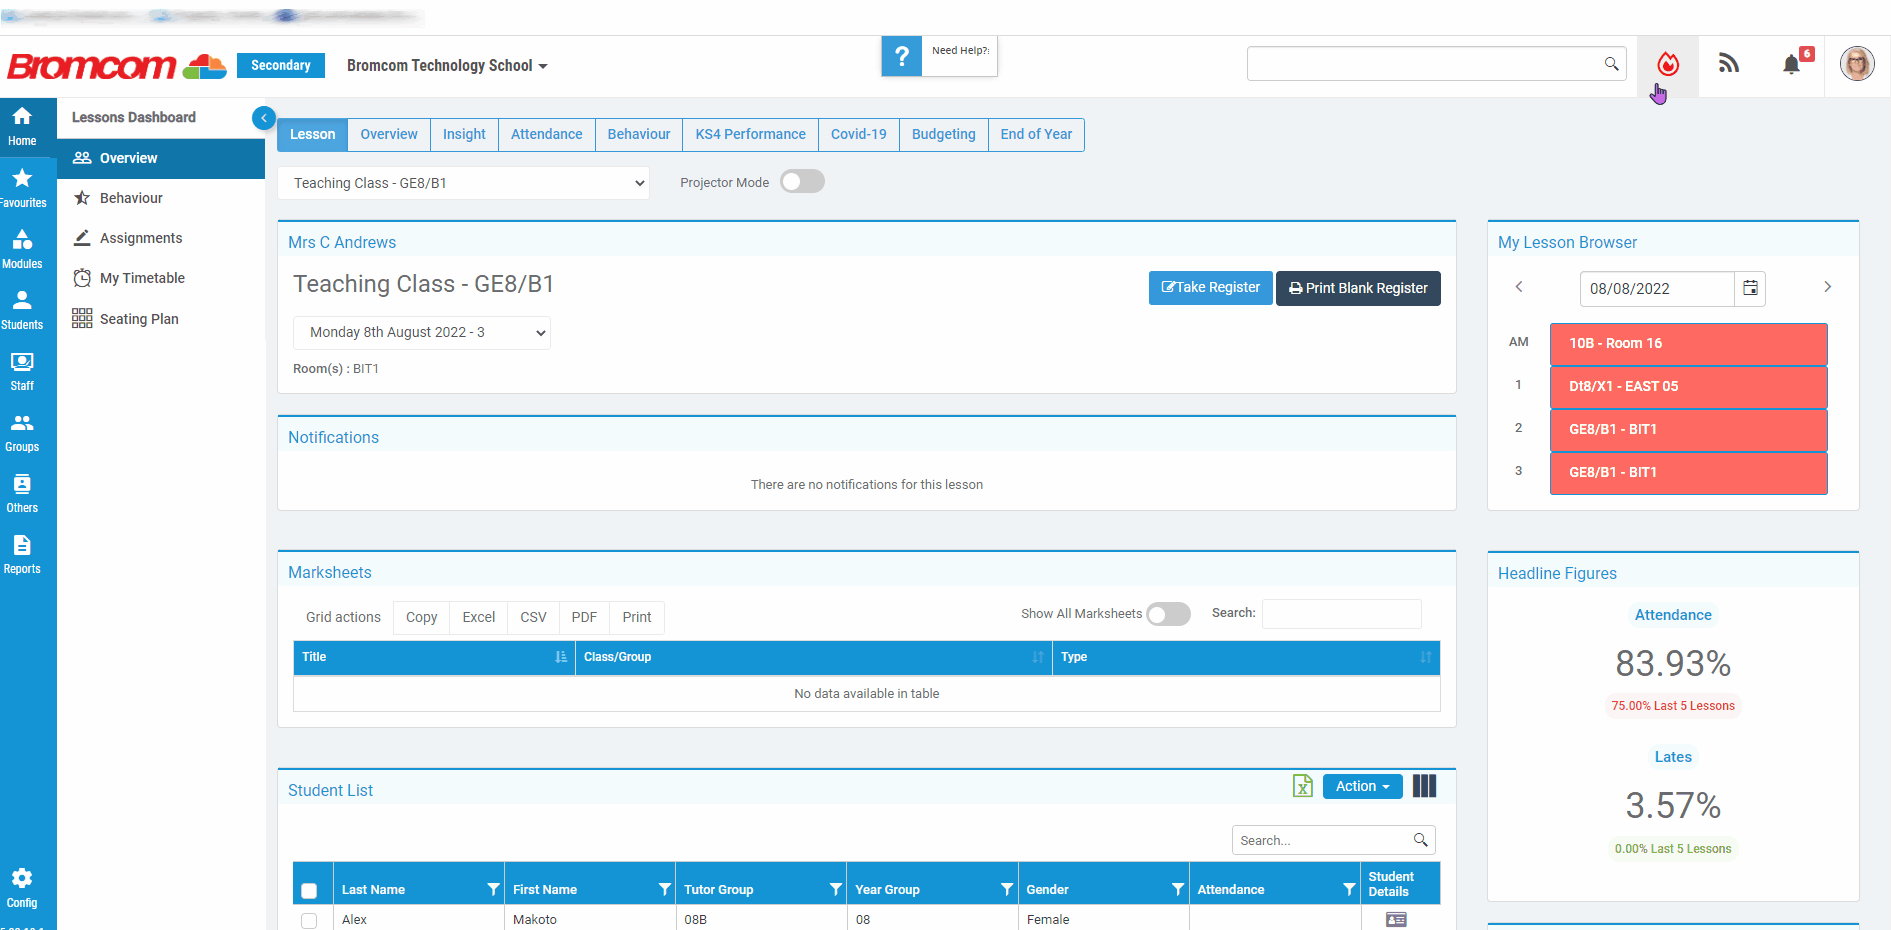Click Alex Makoto's student details card icon
Viewport: 1891px width, 930px height.
coord(1396,919)
